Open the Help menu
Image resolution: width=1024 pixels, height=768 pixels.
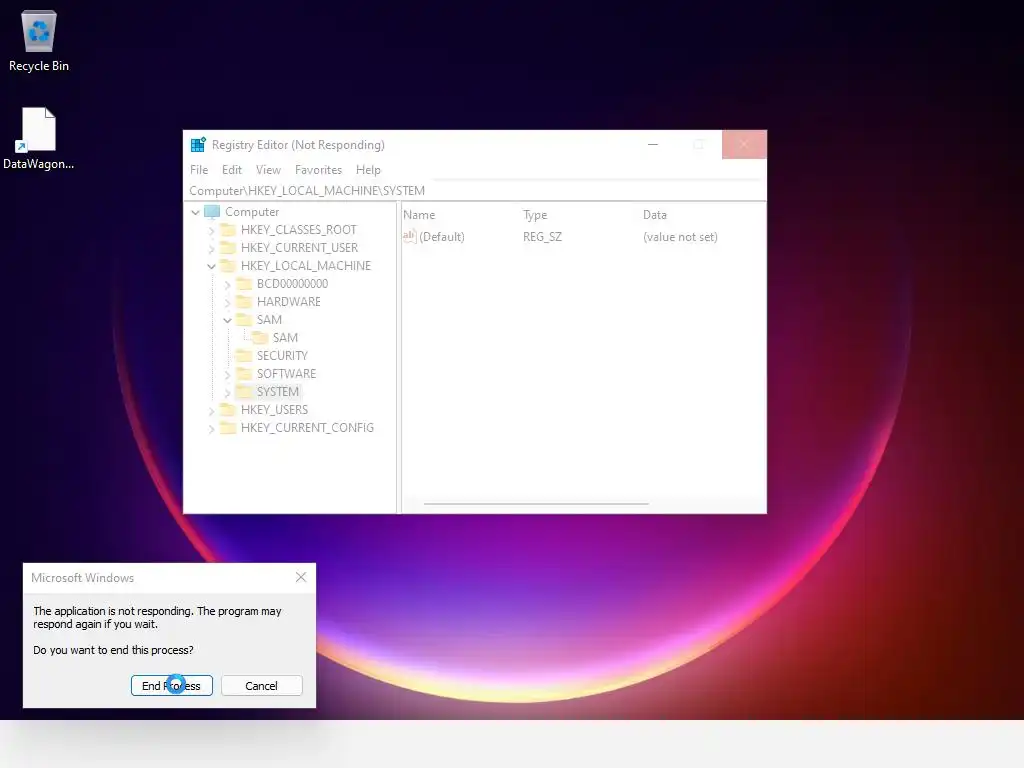(368, 170)
